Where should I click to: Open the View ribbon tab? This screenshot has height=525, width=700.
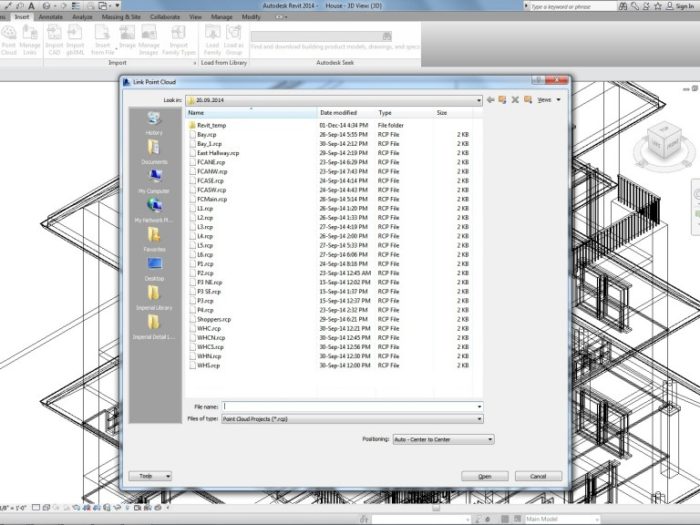[x=195, y=17]
